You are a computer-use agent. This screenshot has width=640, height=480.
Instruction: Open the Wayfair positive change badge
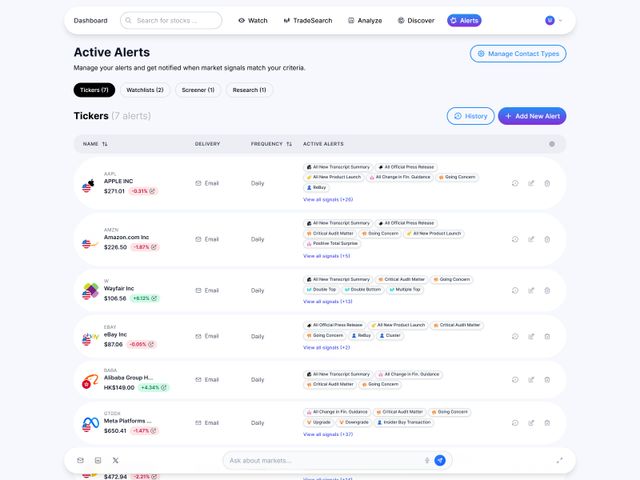[x=144, y=298]
